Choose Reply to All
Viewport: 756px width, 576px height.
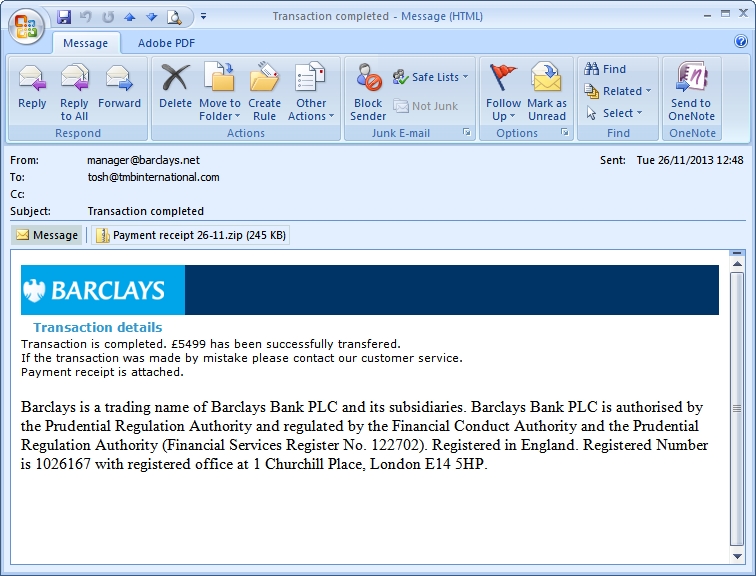[74, 92]
